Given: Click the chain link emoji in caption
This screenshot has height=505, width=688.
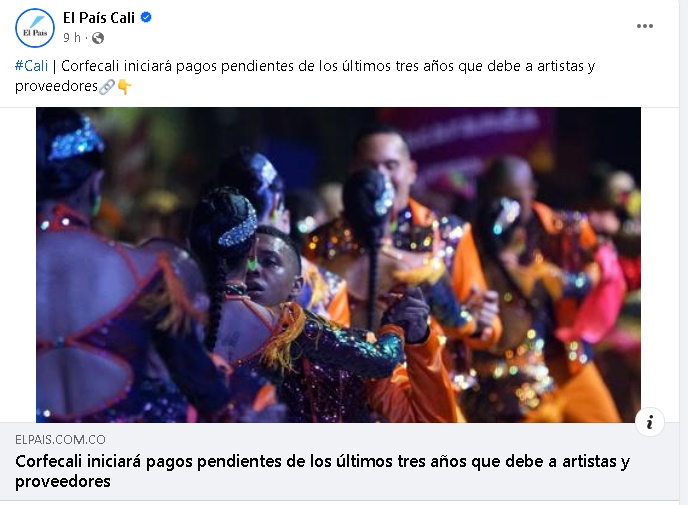Looking at the screenshot, I should (x=107, y=87).
